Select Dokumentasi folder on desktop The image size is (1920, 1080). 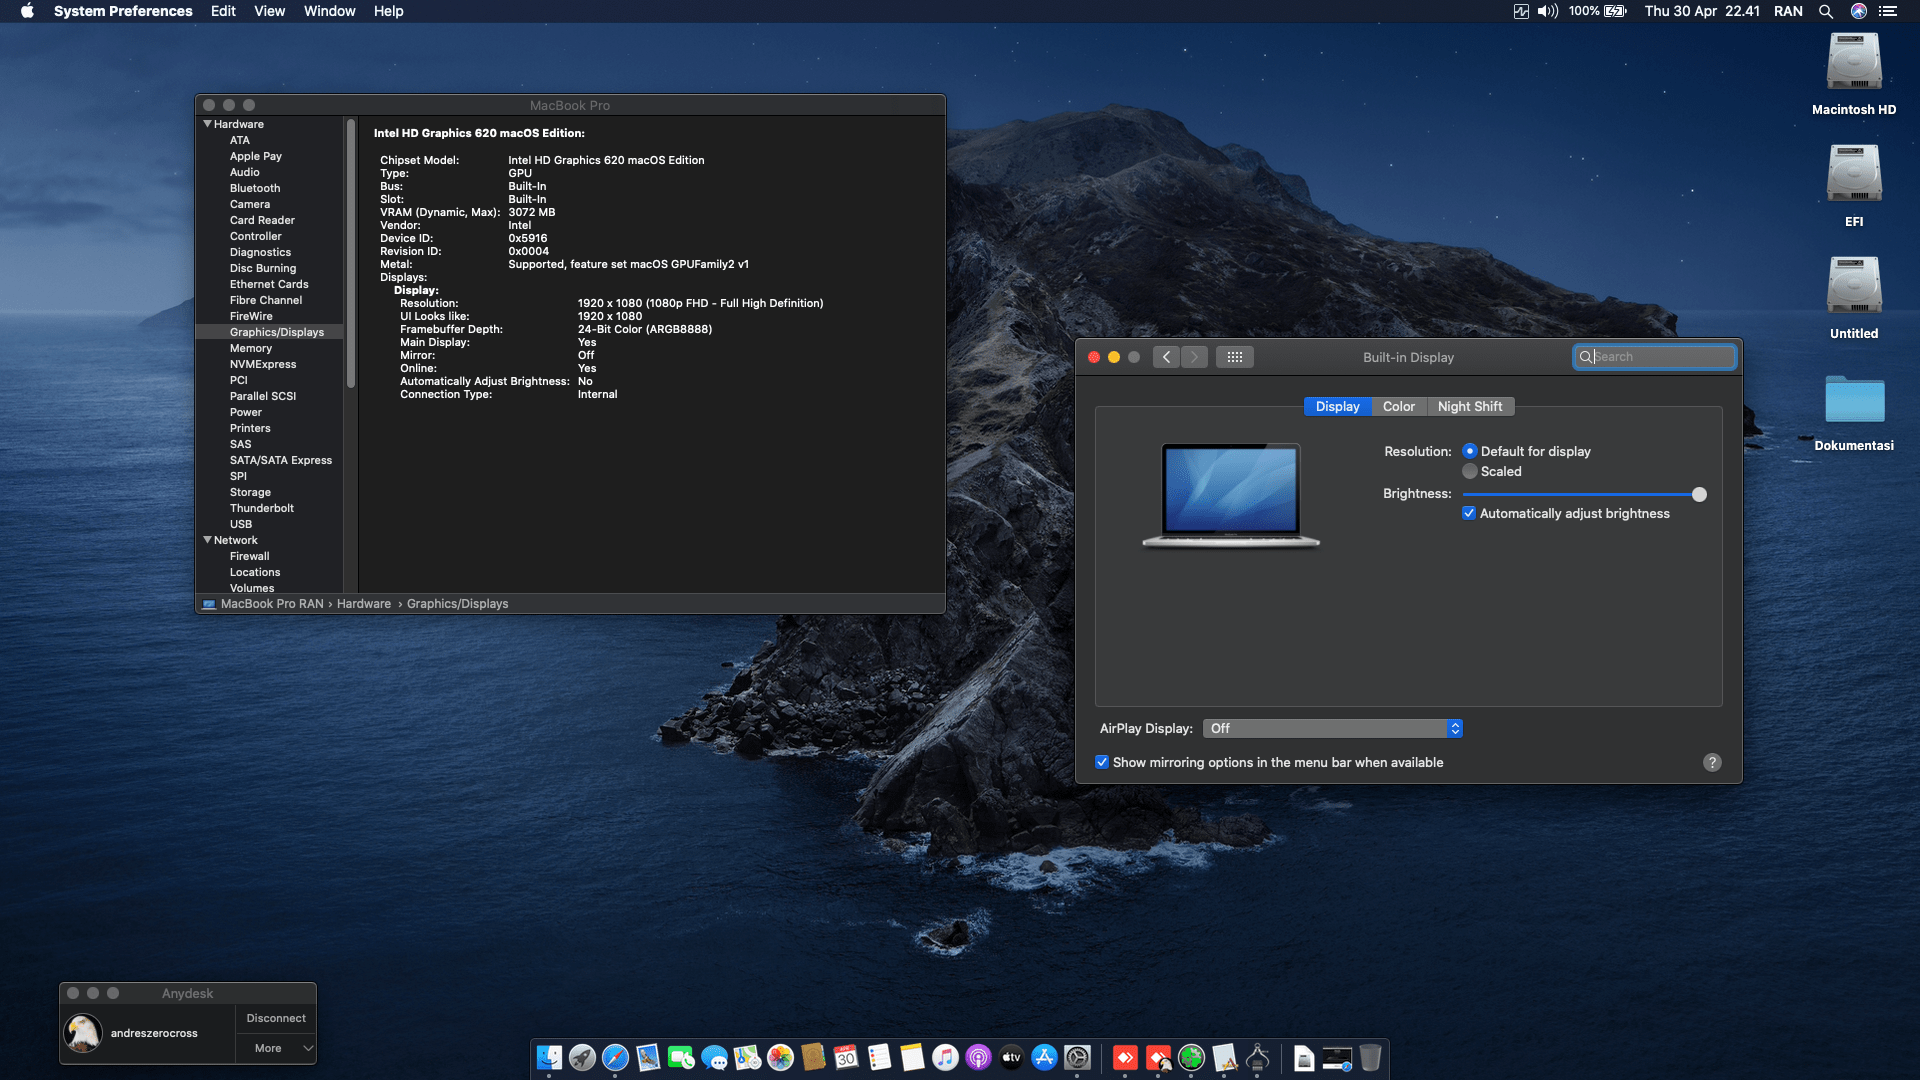coord(1854,411)
